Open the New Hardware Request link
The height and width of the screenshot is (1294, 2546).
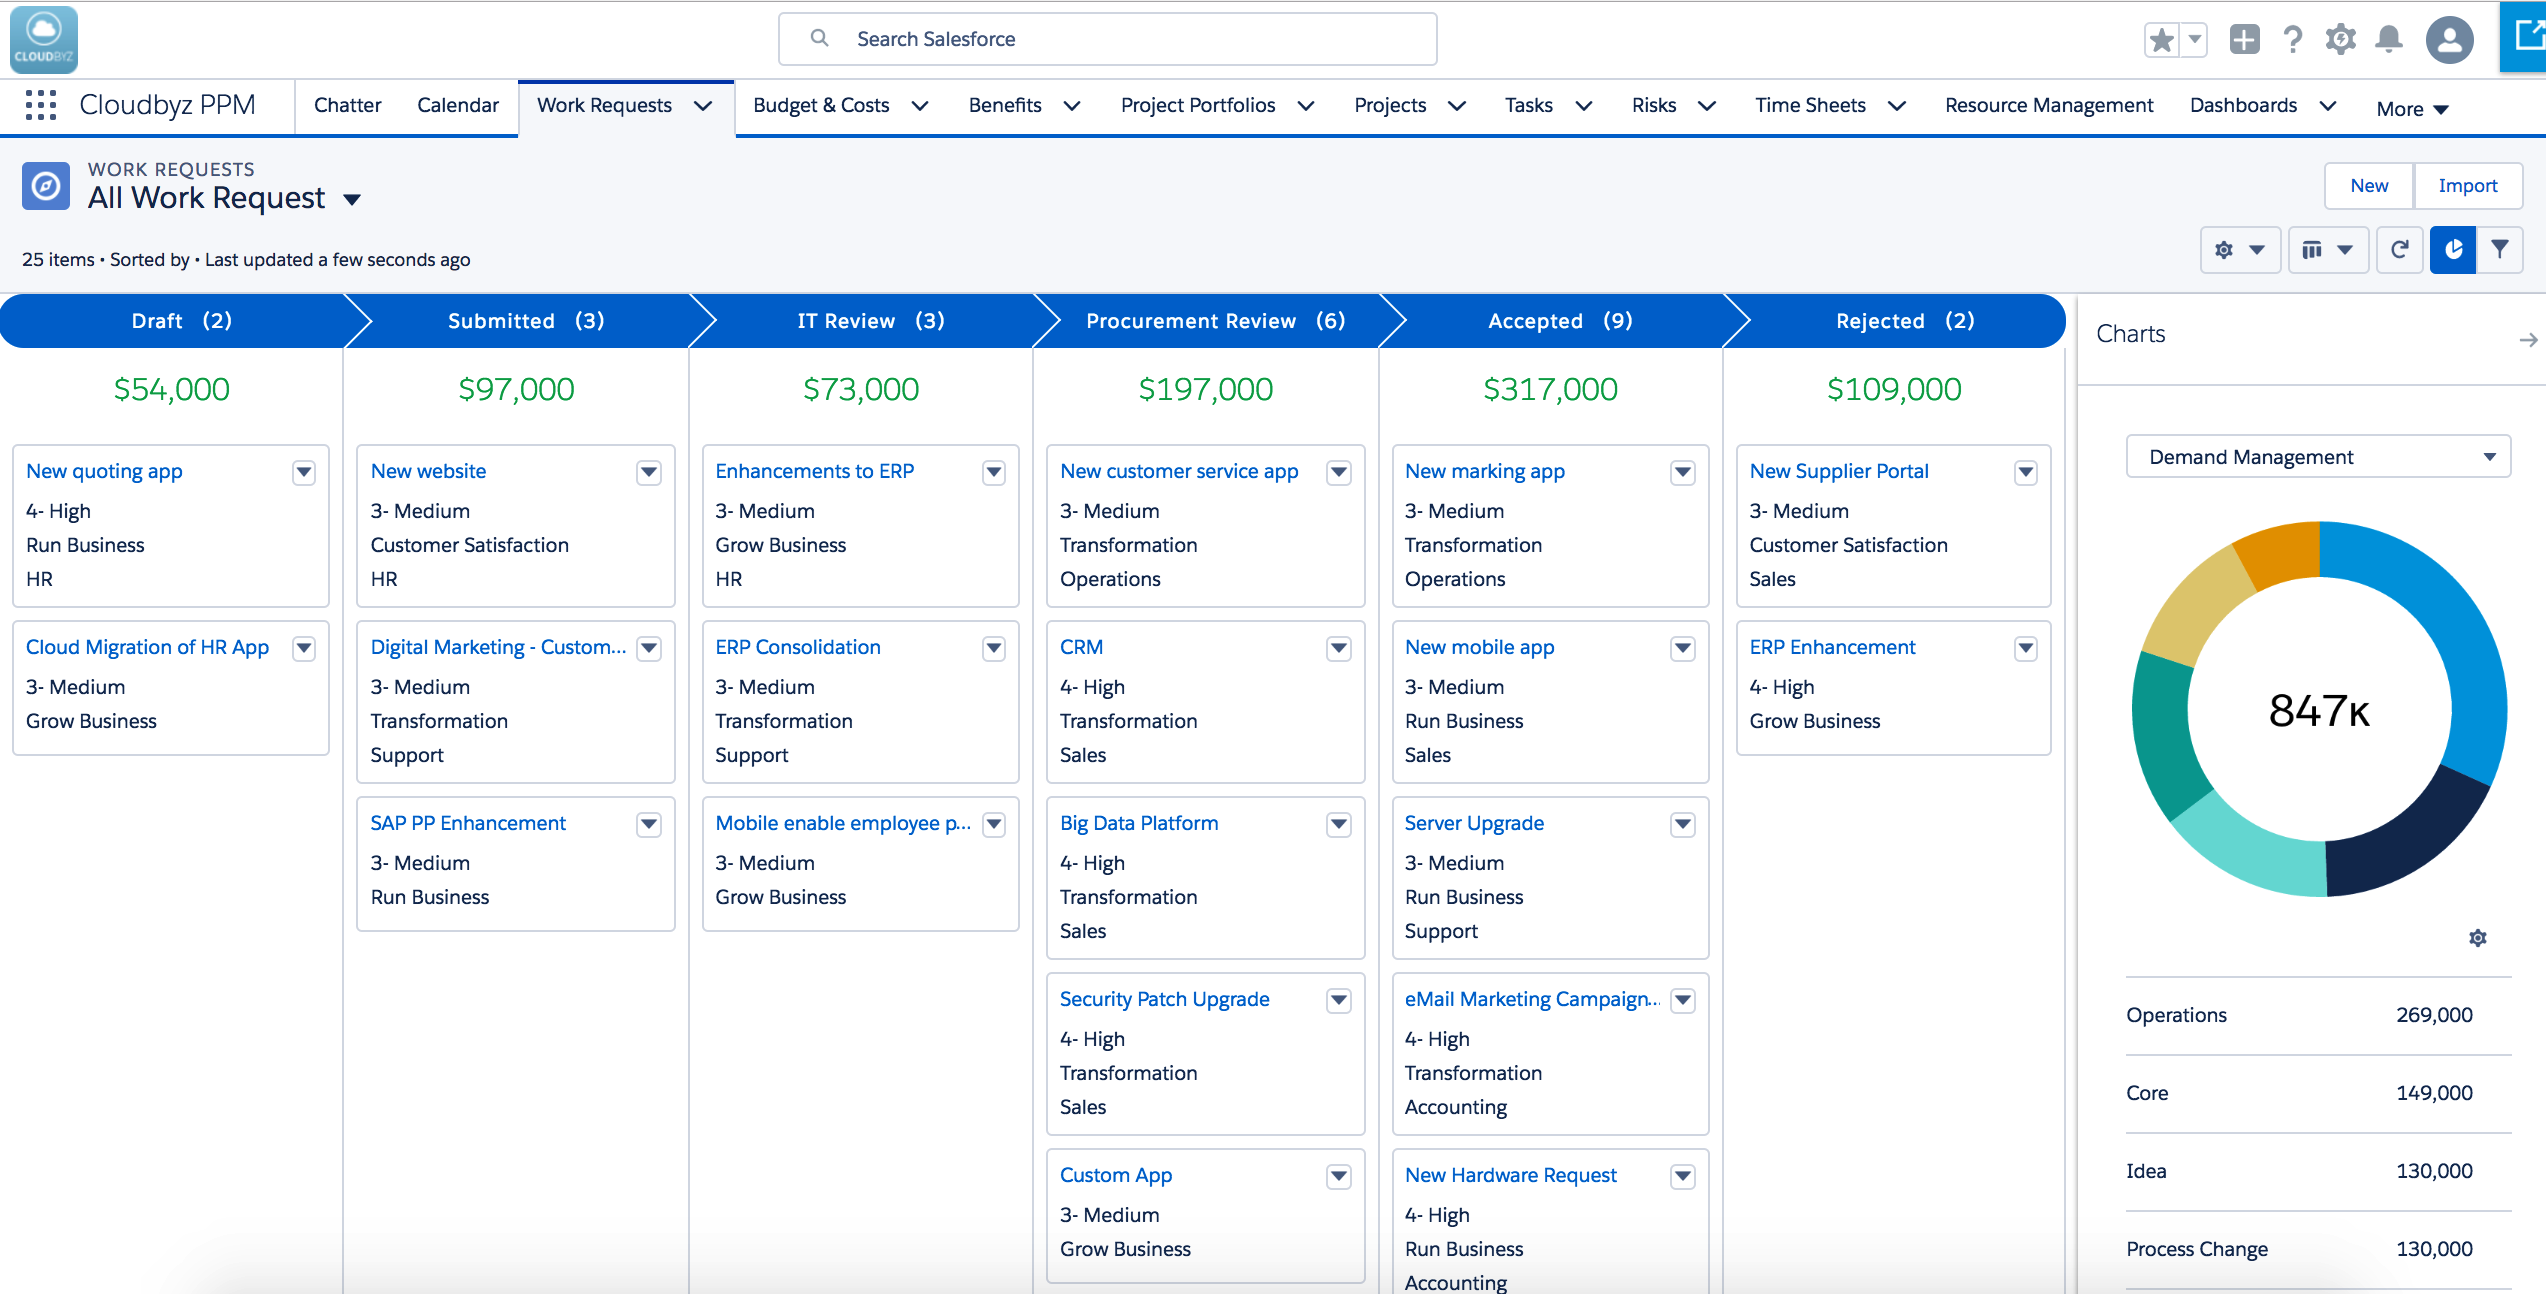click(x=1510, y=1175)
